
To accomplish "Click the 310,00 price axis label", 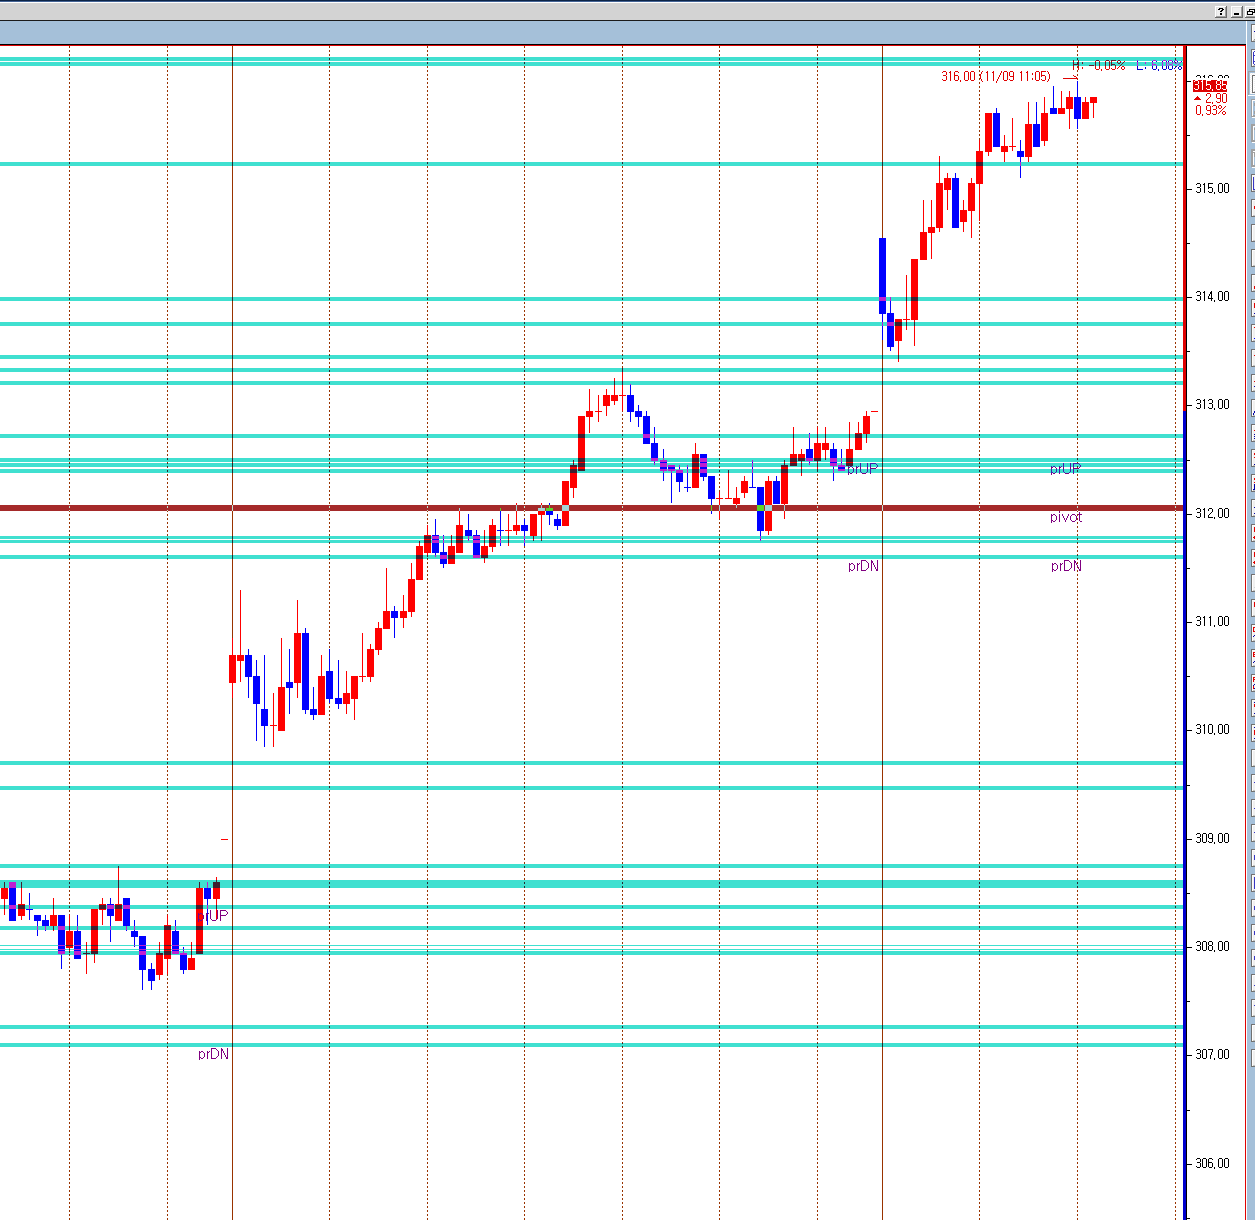I will 1212,730.
